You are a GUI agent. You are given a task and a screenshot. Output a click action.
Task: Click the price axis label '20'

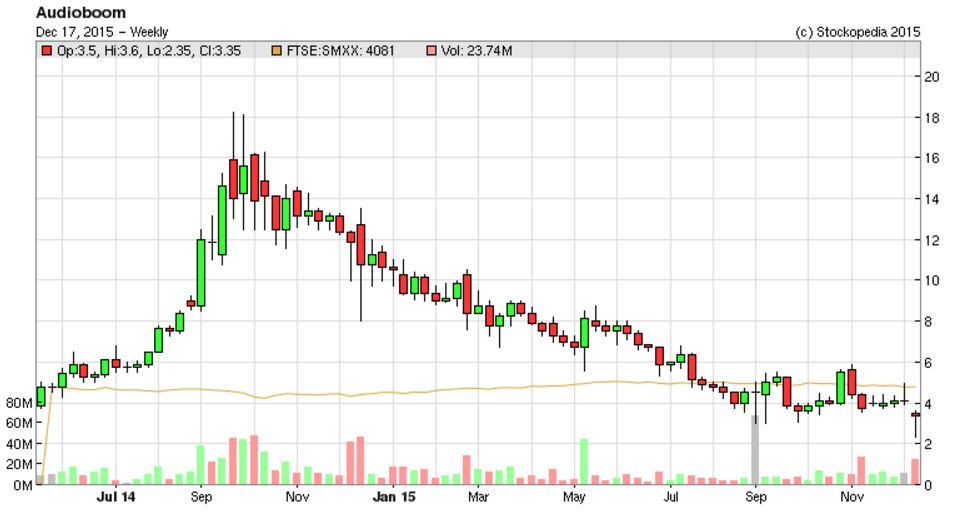coord(931,77)
